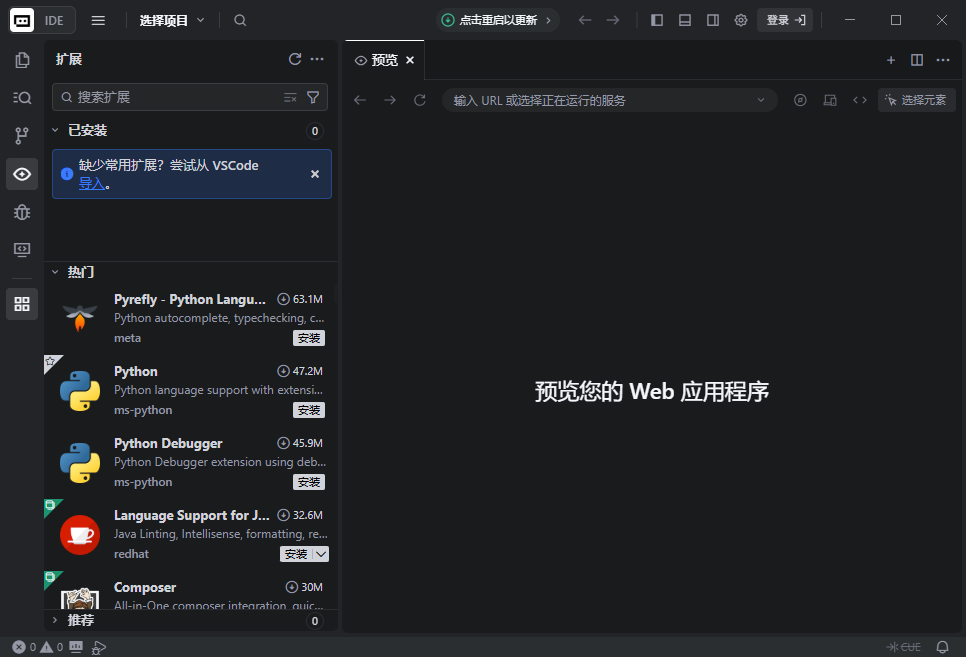Open editor more actions menu
Screen dimensions: 966x657
943,60
